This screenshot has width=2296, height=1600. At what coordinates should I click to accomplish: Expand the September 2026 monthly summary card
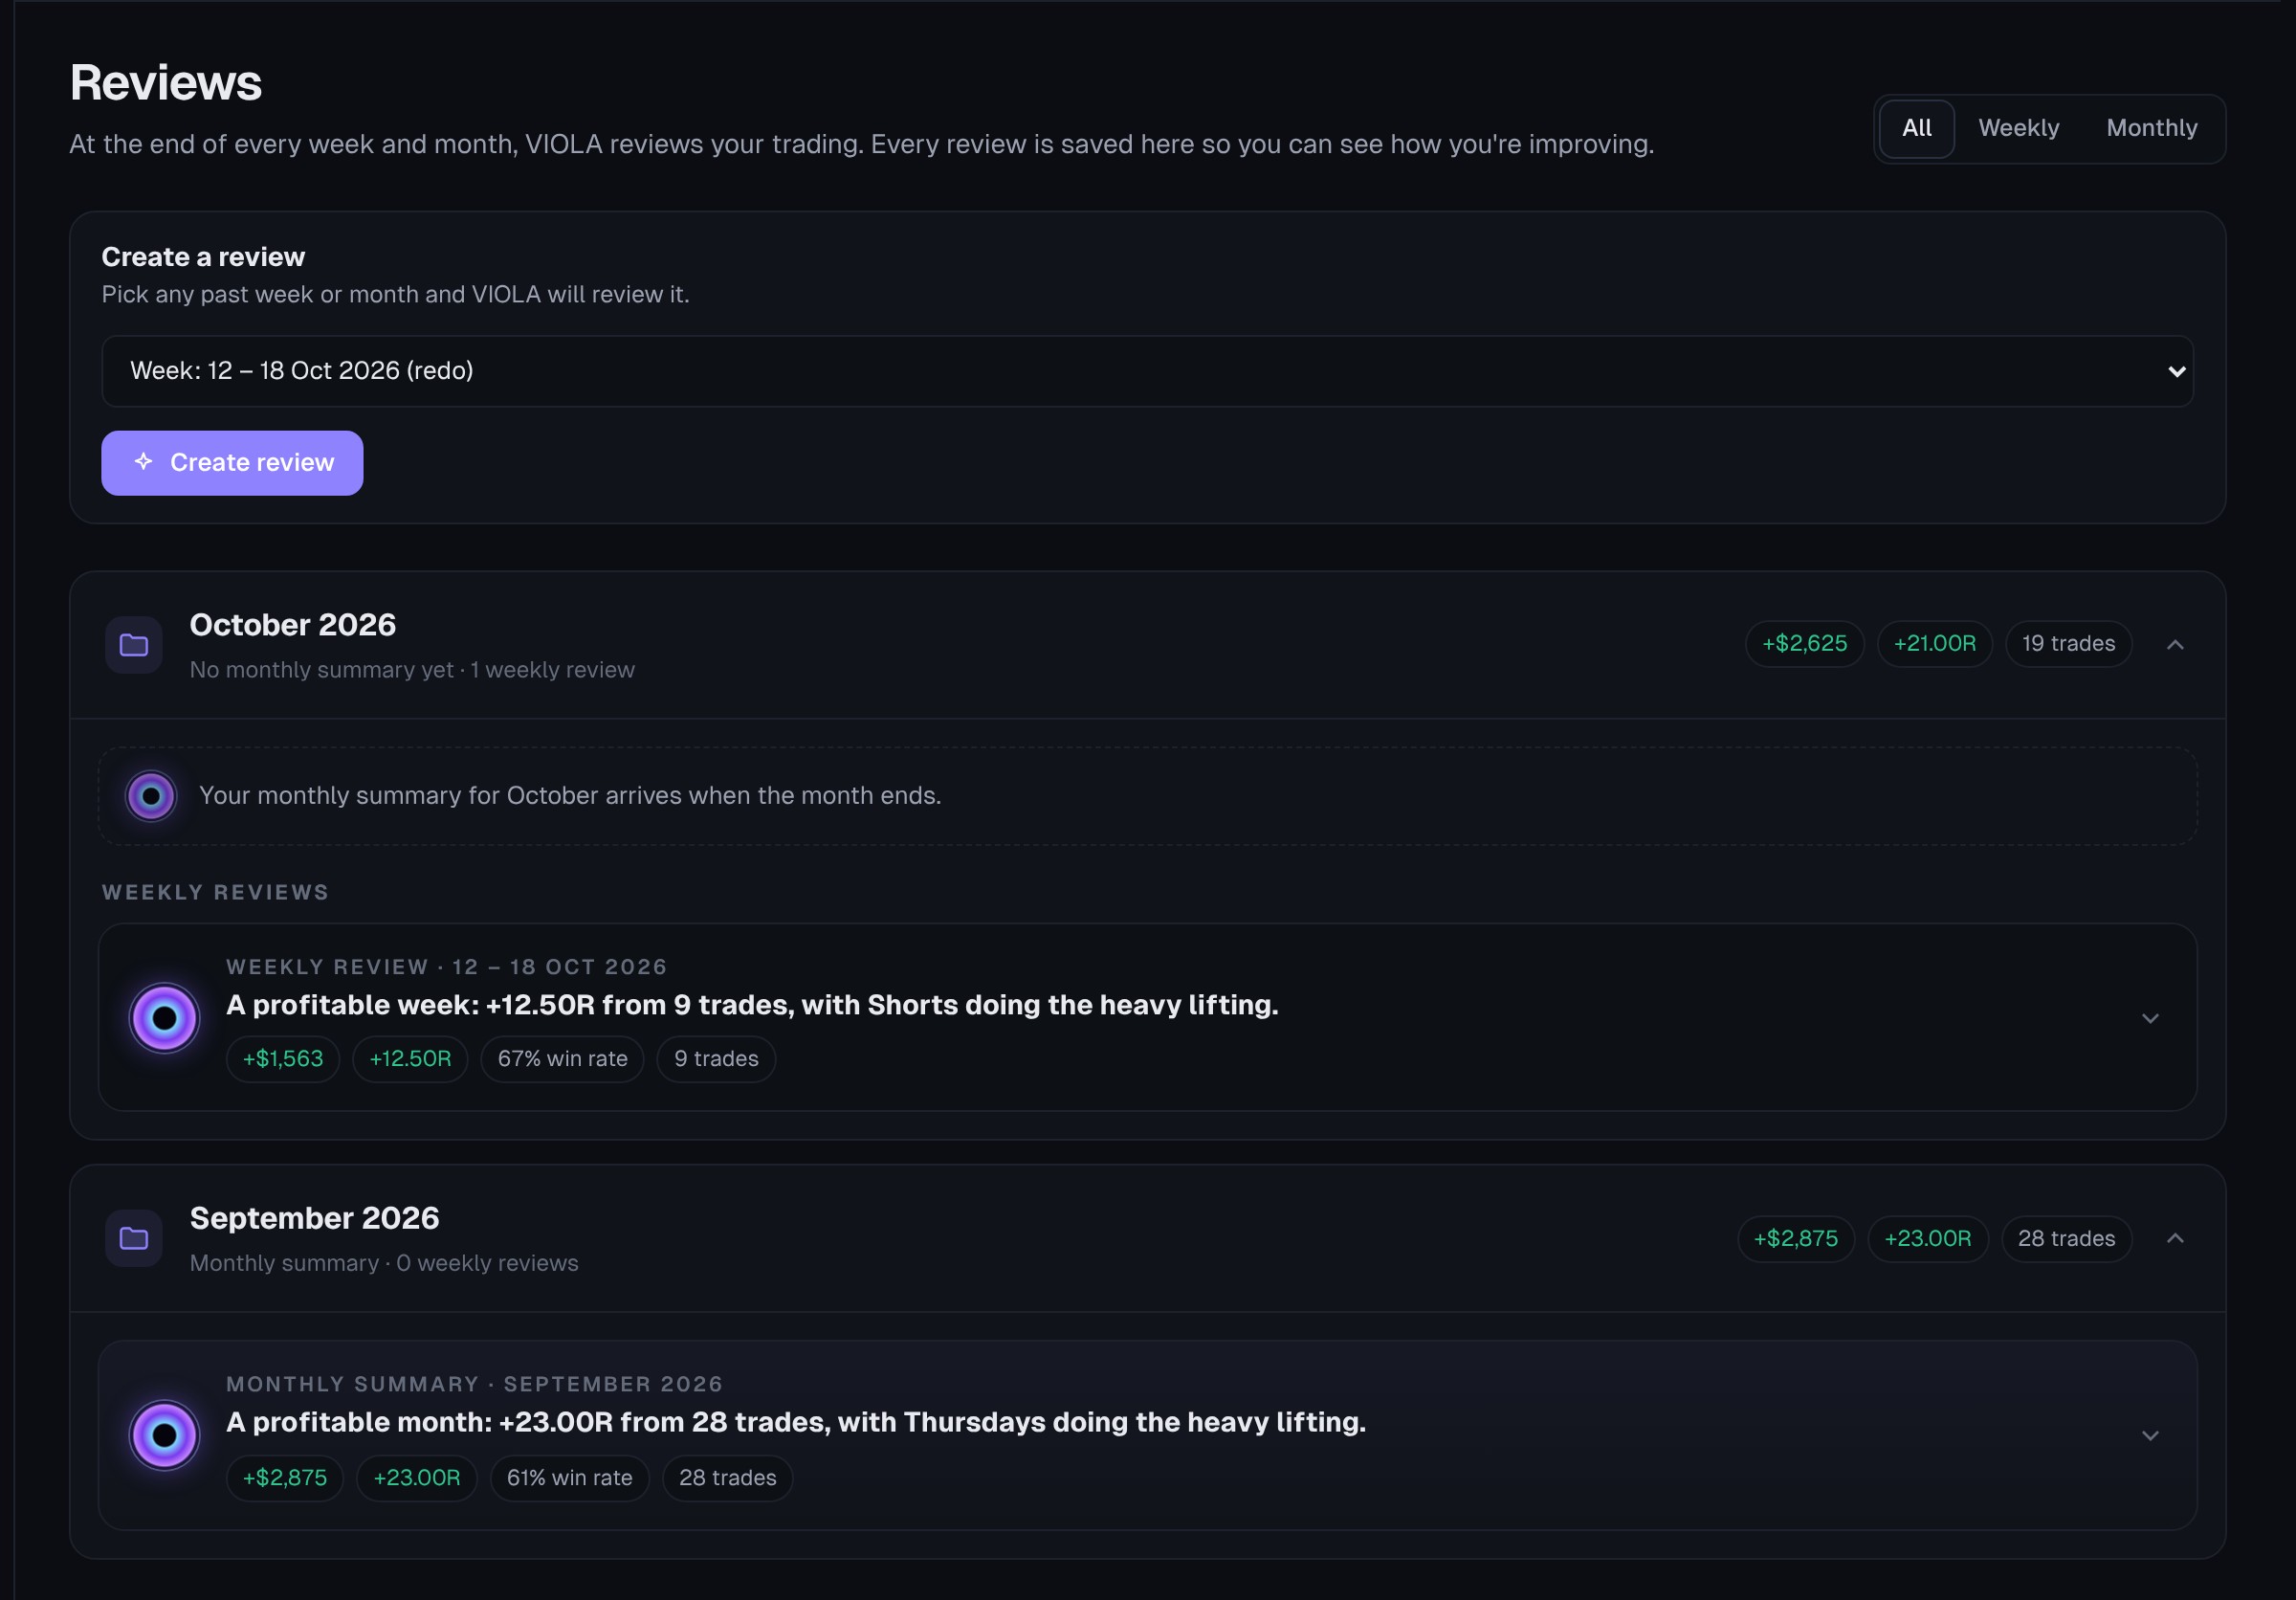[2150, 1436]
